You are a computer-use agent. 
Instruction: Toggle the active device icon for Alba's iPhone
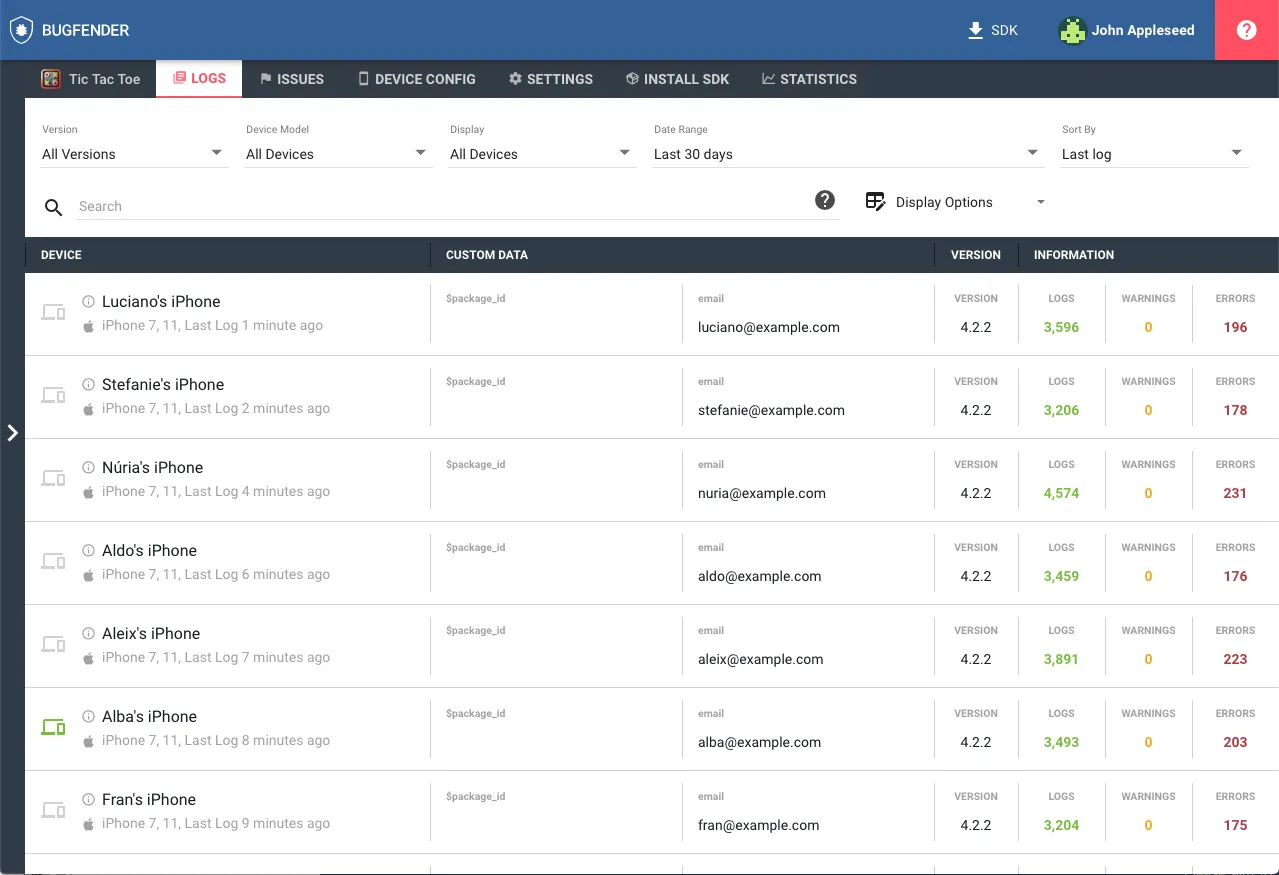point(53,727)
